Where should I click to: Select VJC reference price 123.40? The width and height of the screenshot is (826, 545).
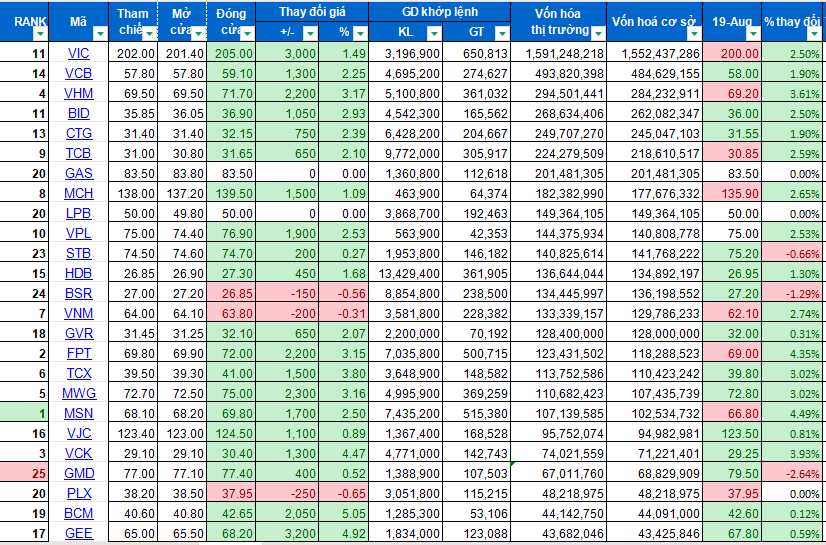click(133, 434)
